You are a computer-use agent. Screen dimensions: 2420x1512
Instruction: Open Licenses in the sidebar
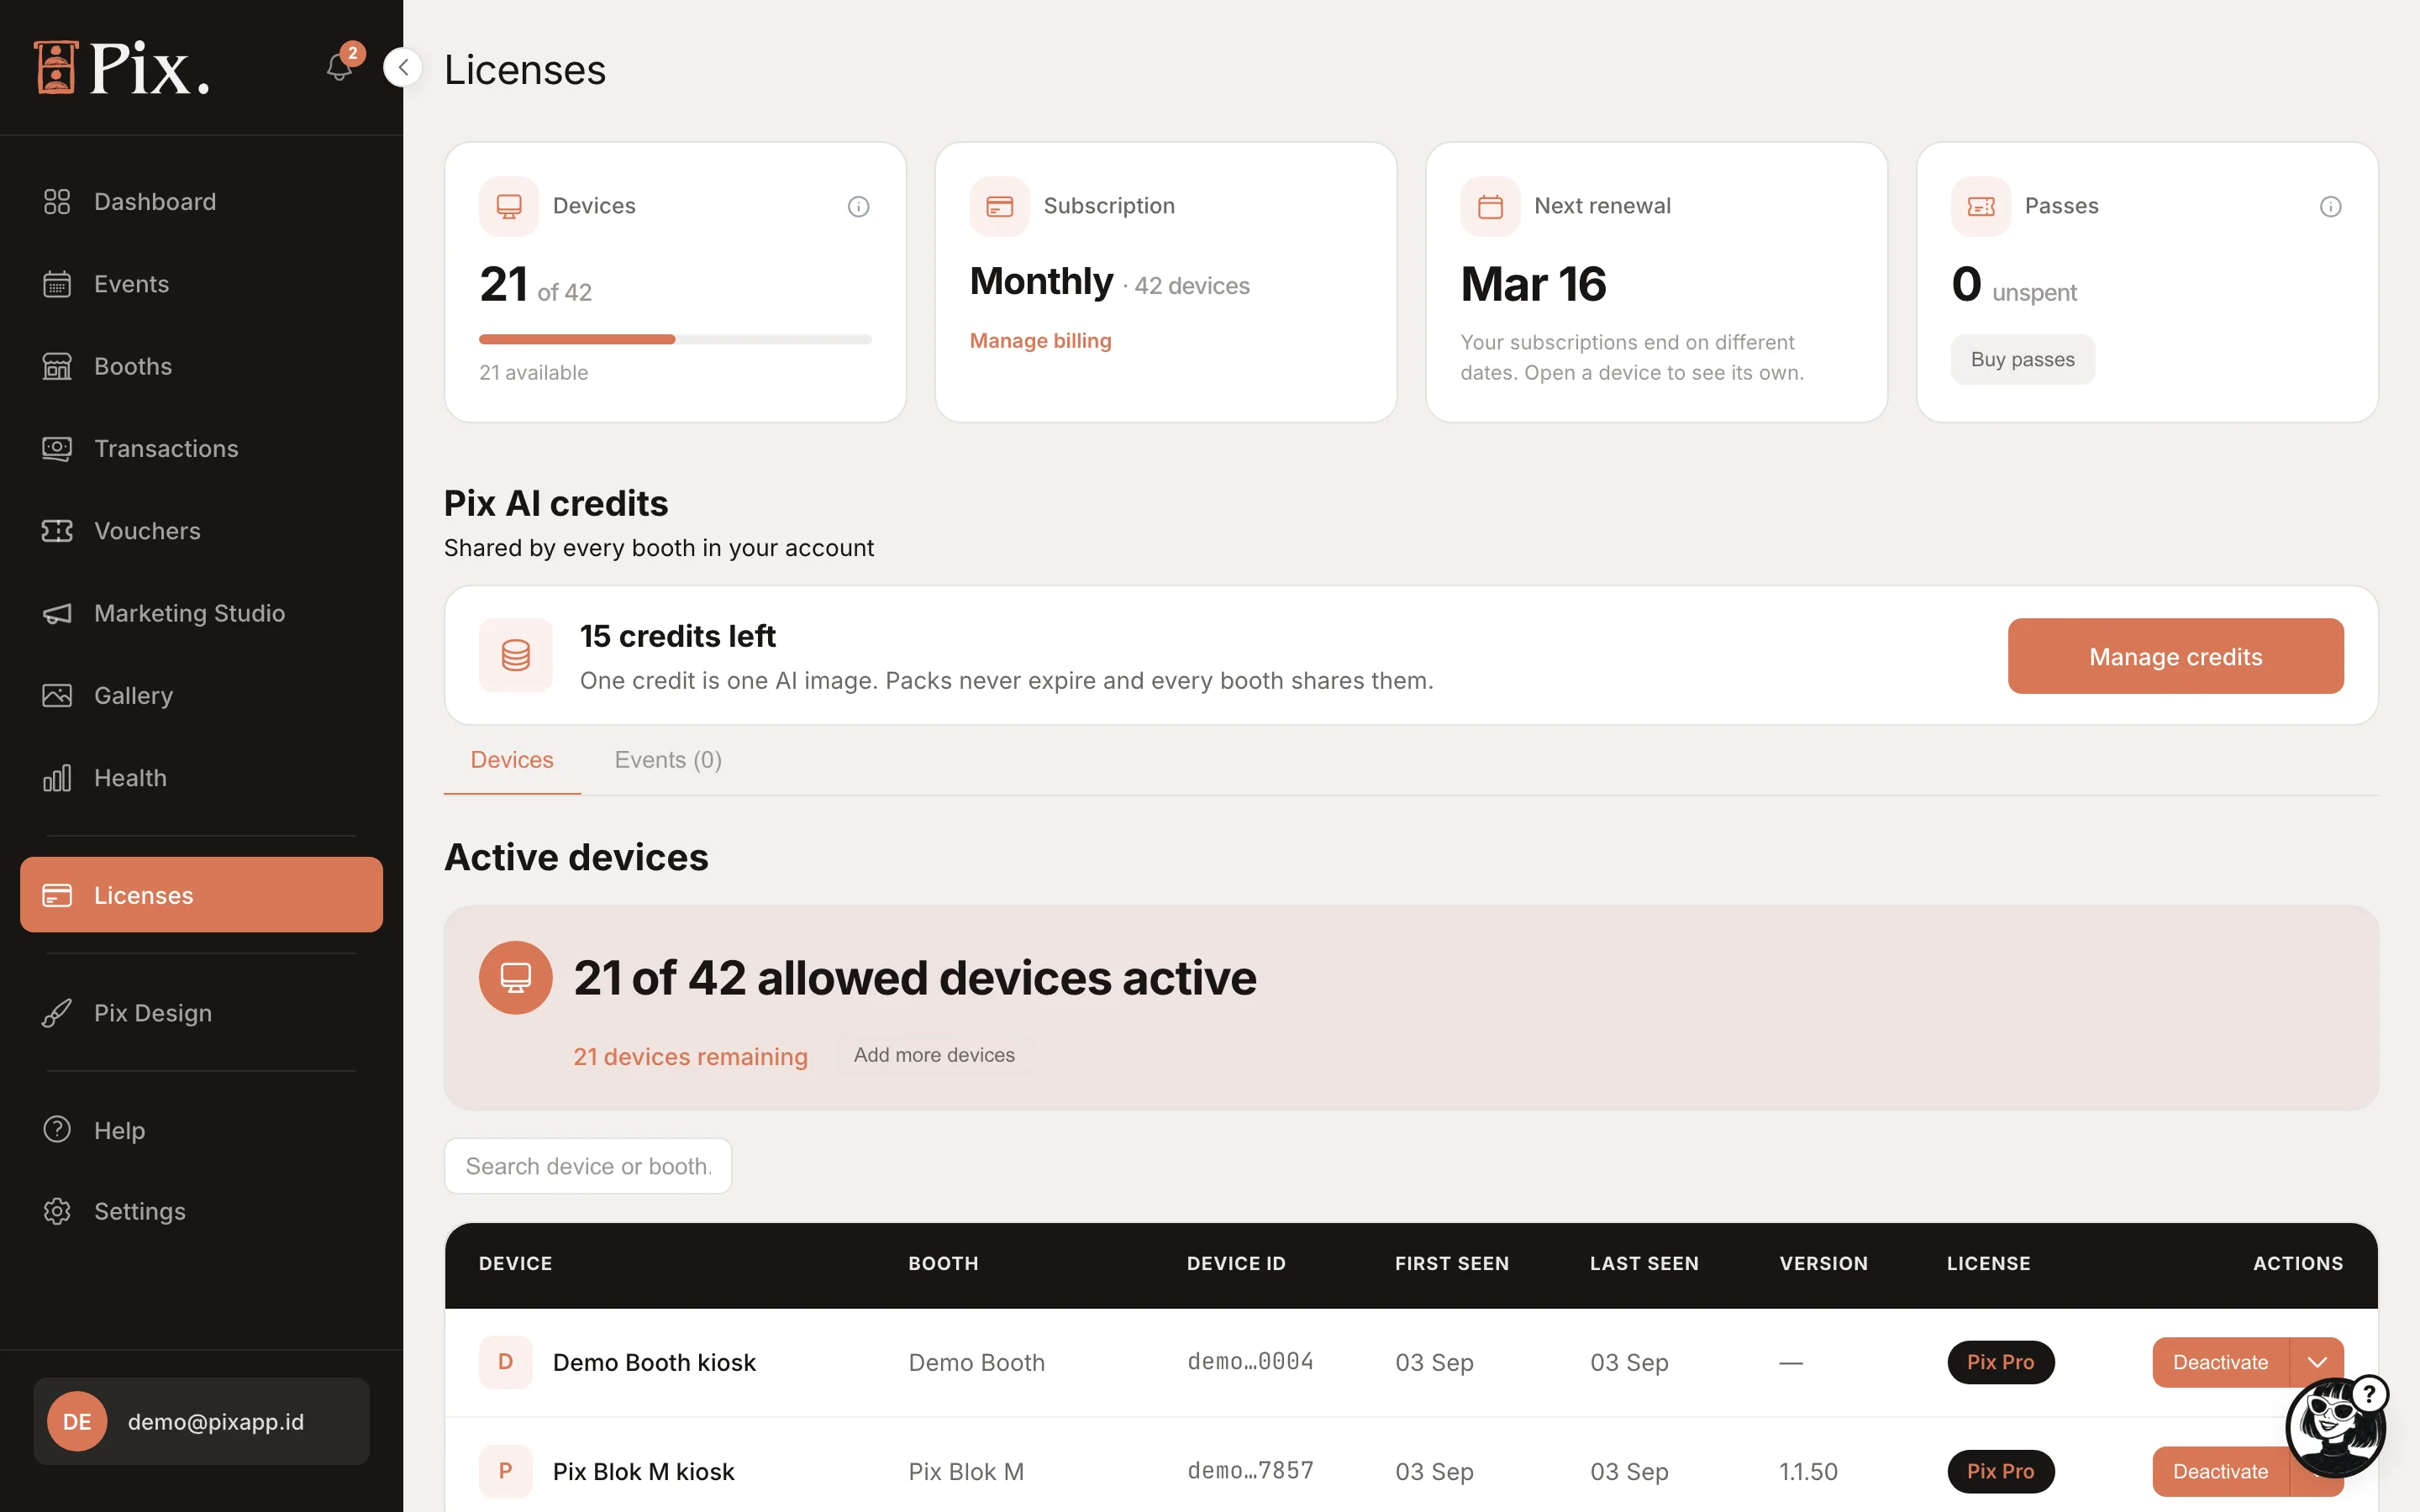point(201,895)
